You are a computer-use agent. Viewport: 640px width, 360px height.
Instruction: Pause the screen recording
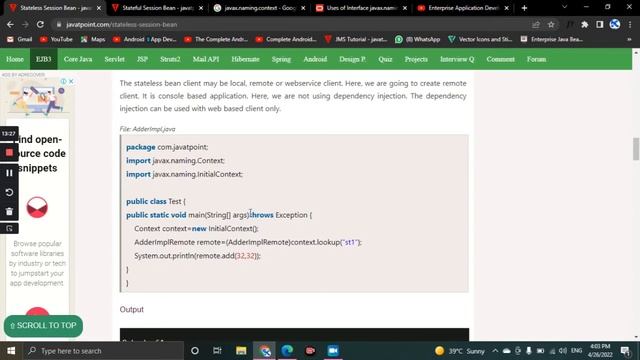click(x=9, y=173)
